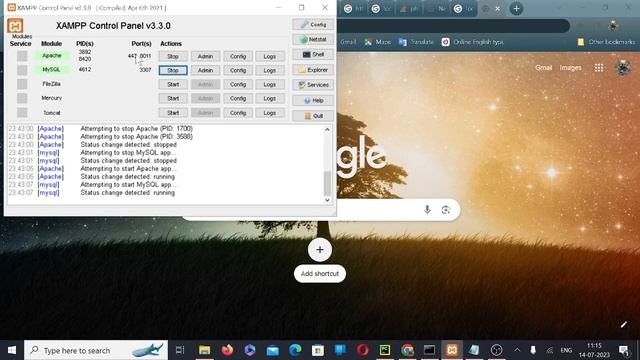Toggle the Mercury service checkbox
The image size is (640, 360).
tap(22, 98)
